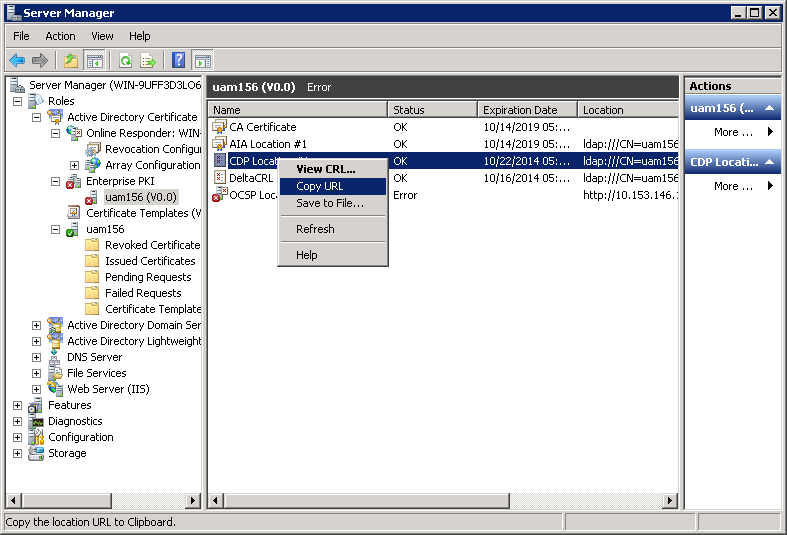Collapse the Active Directory Certificate Services node
This screenshot has height=535, width=787.
[x=37, y=117]
